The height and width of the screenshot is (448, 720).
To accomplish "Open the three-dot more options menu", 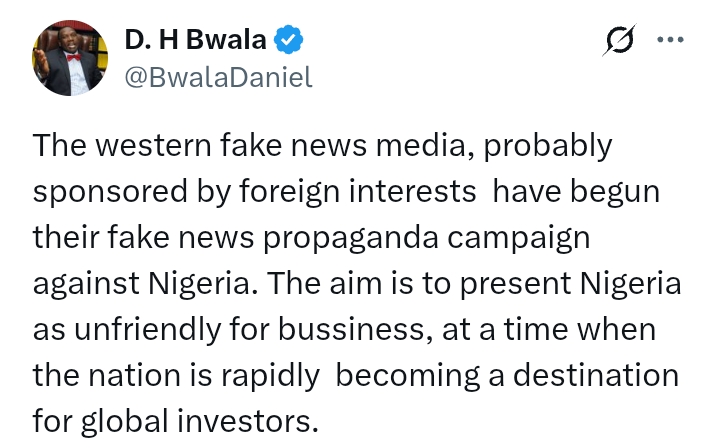I will [x=668, y=40].
